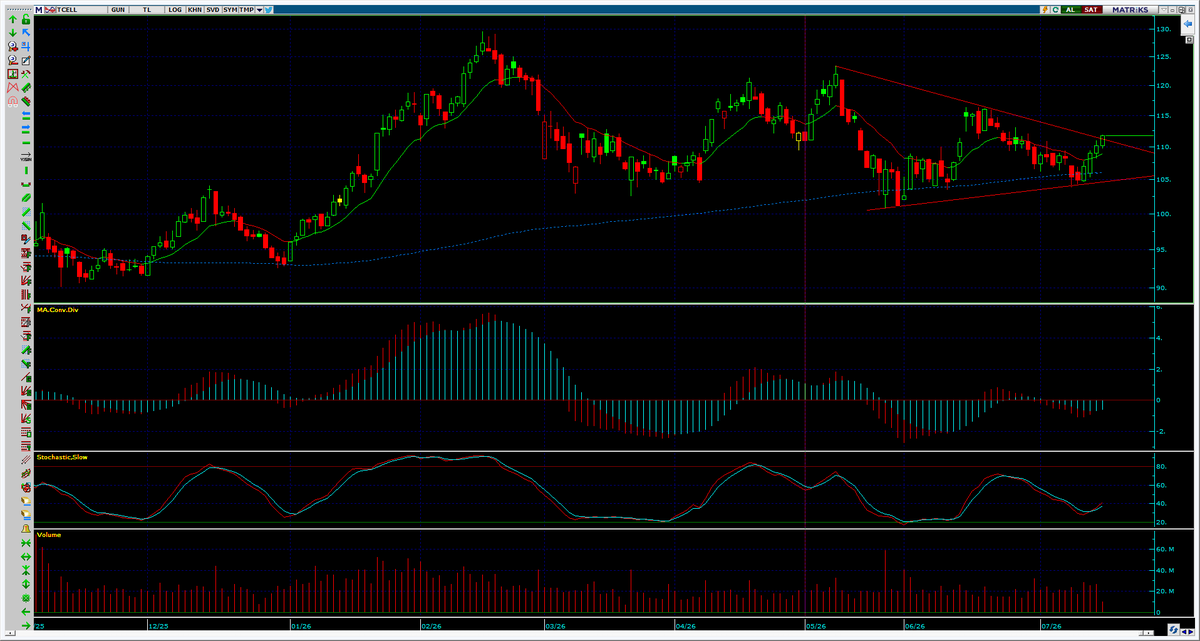Screen dimensions: 1200x641
Task: Open the hammer tools icon
Action: click(26, 74)
